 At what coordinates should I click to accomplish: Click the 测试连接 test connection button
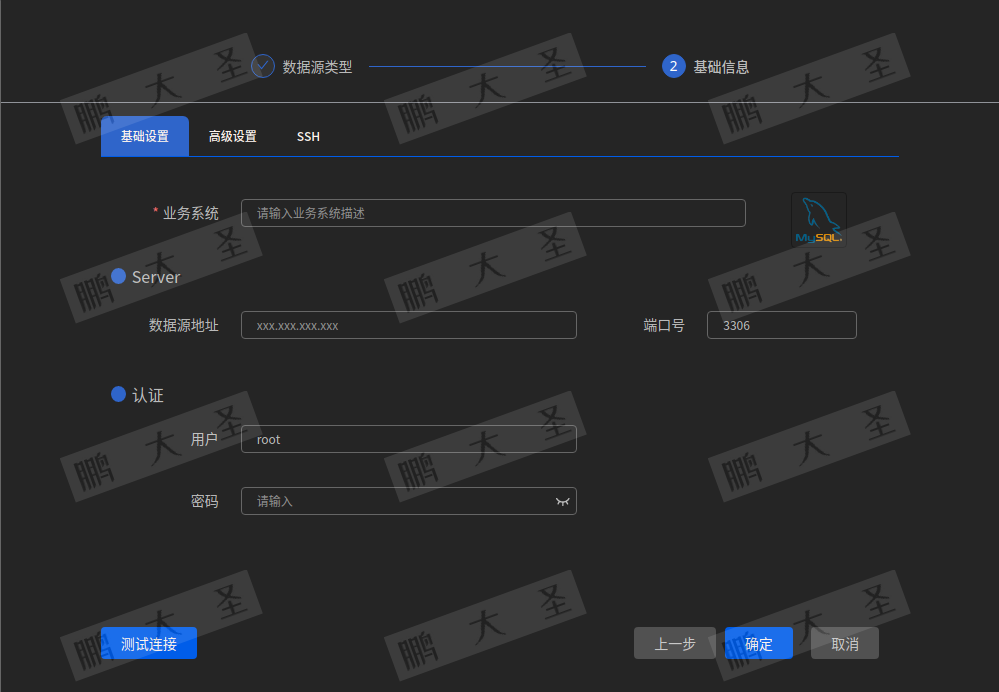click(148, 643)
